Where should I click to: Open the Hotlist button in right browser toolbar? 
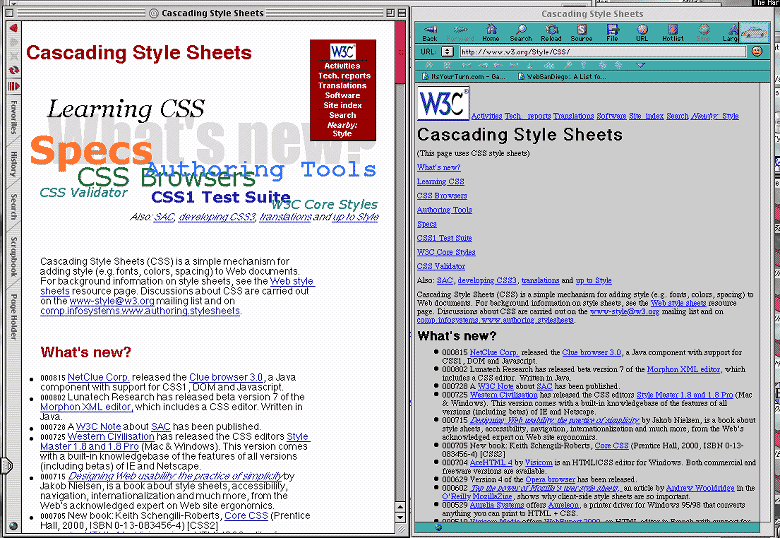point(673,33)
